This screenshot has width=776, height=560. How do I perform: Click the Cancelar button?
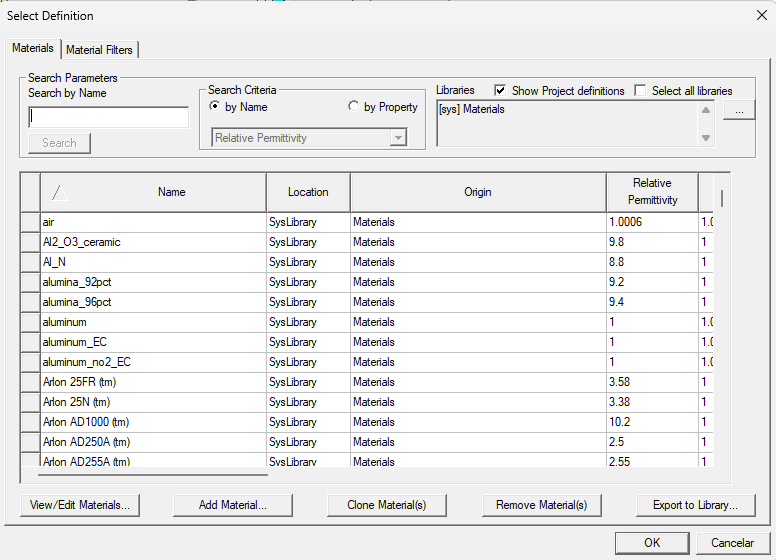pyautogui.click(x=733, y=543)
